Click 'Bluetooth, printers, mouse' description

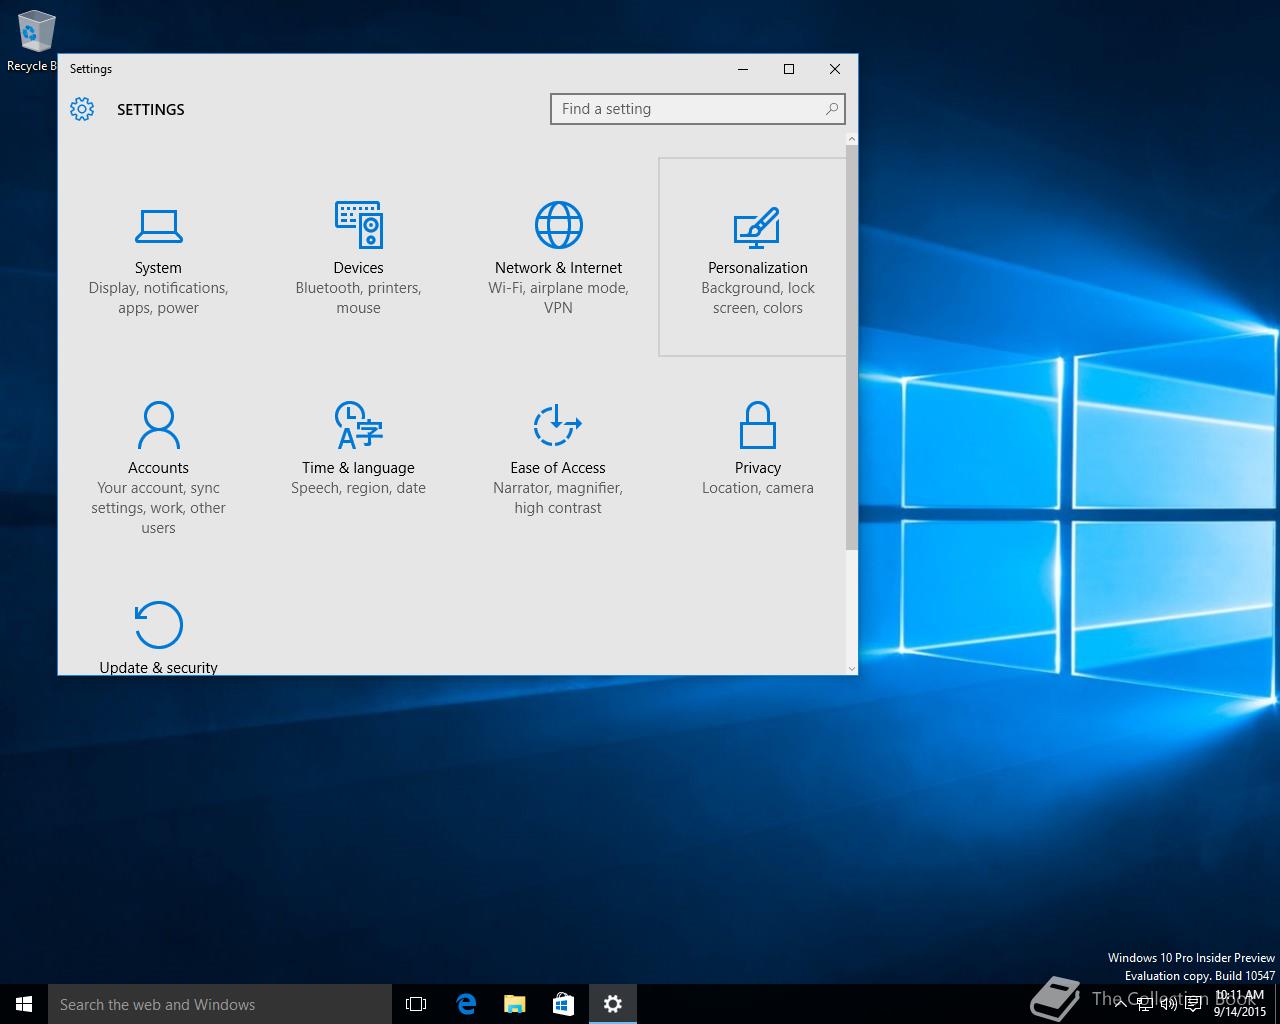(x=358, y=298)
